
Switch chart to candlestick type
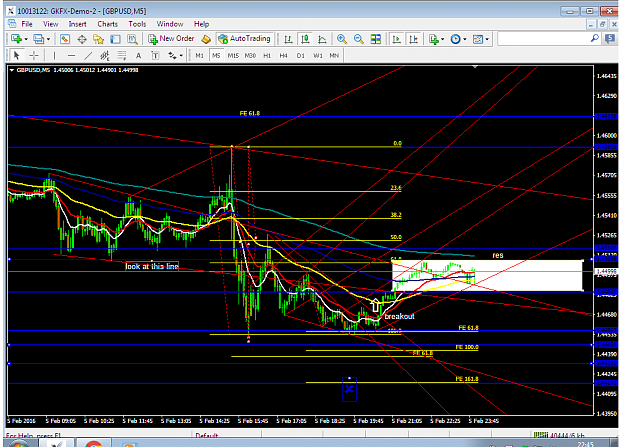pos(305,39)
